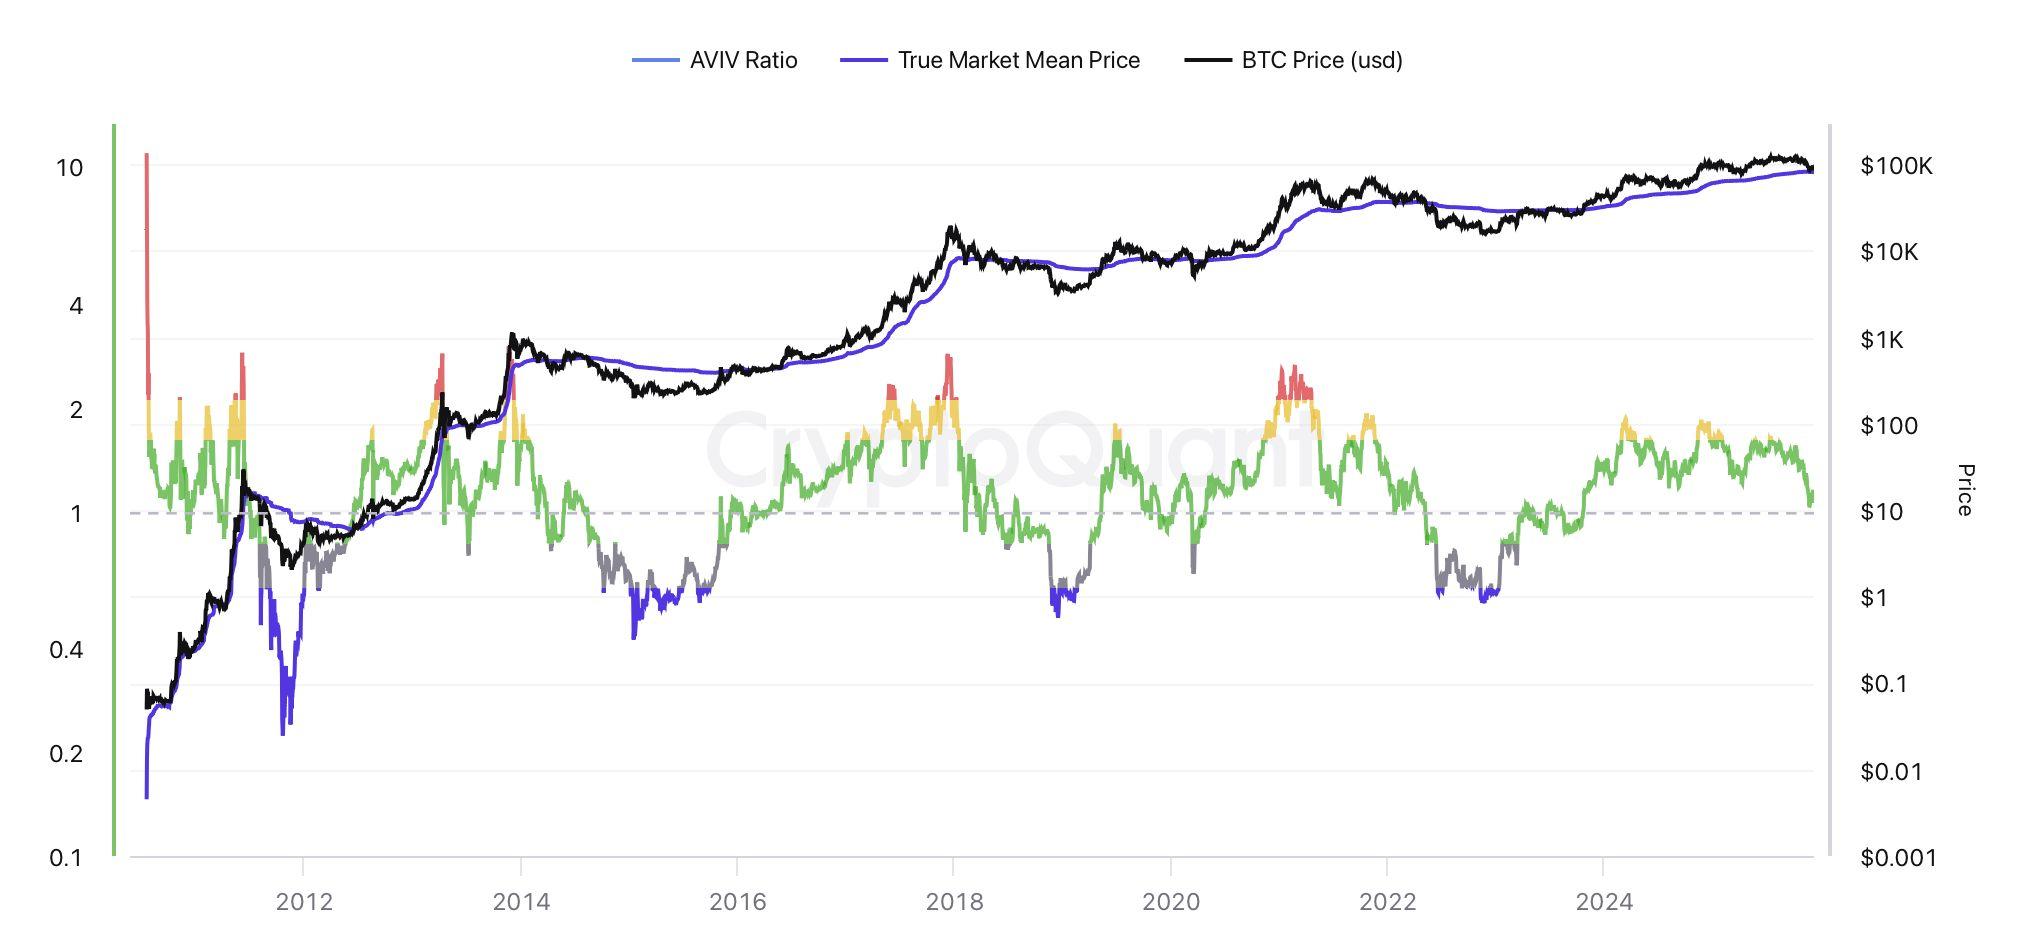Select the 2012 tick on the time axis

point(304,902)
